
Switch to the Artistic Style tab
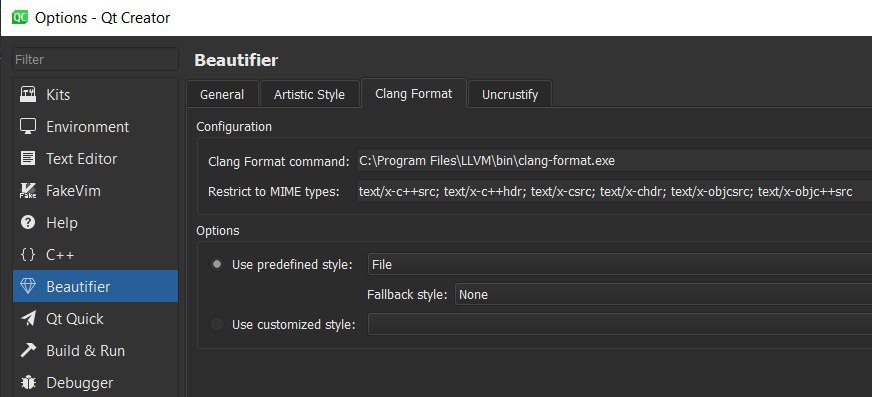tap(309, 95)
